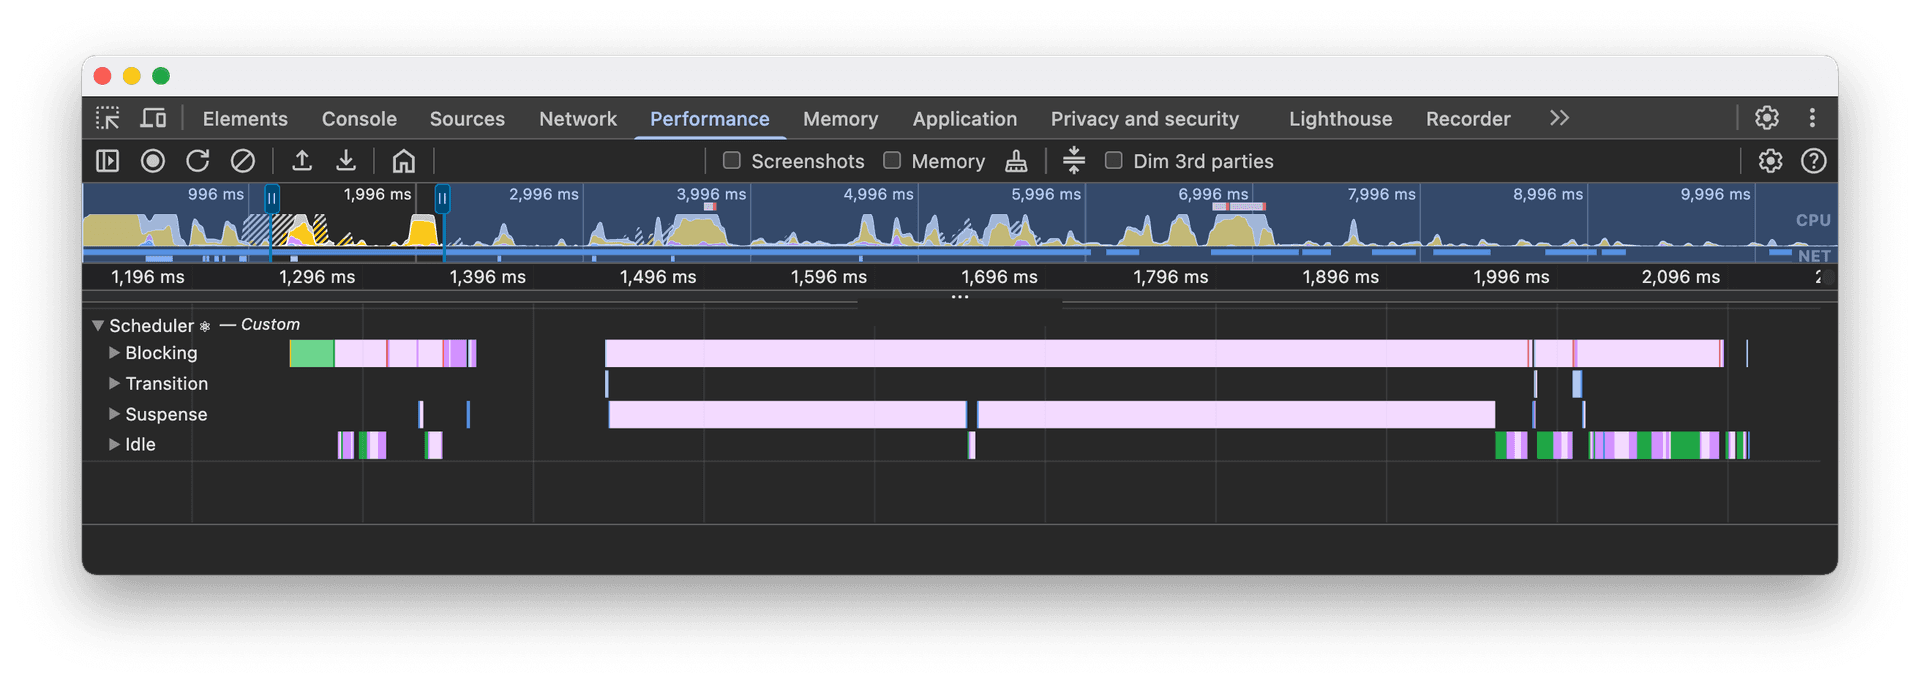Enable the Memory checkbox
Image resolution: width=1920 pixels, height=683 pixels.
(892, 161)
